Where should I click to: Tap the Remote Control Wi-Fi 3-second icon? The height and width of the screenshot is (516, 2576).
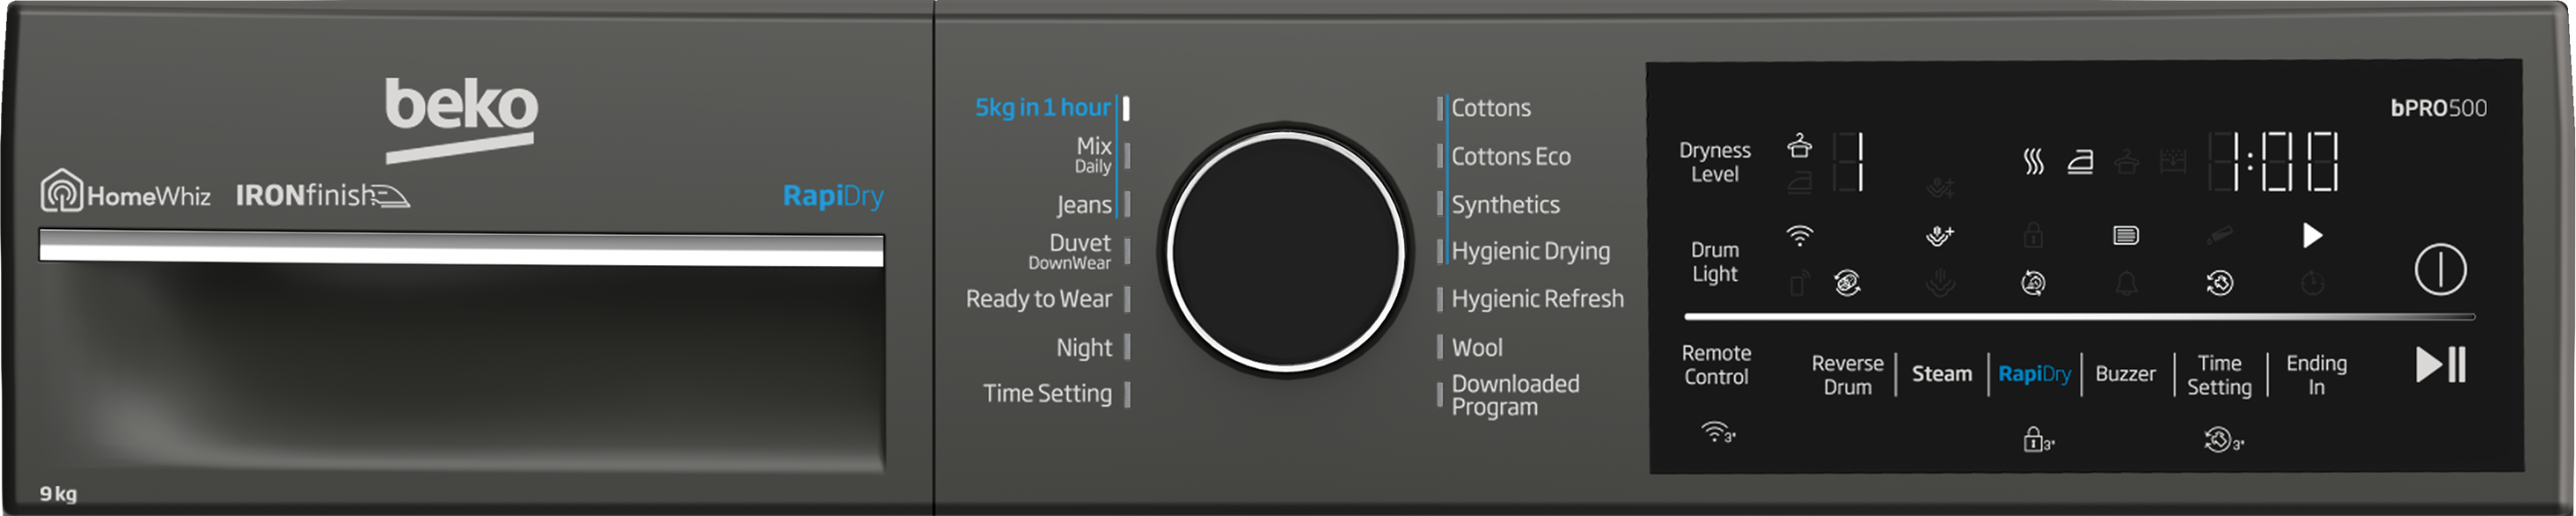pos(1718,433)
